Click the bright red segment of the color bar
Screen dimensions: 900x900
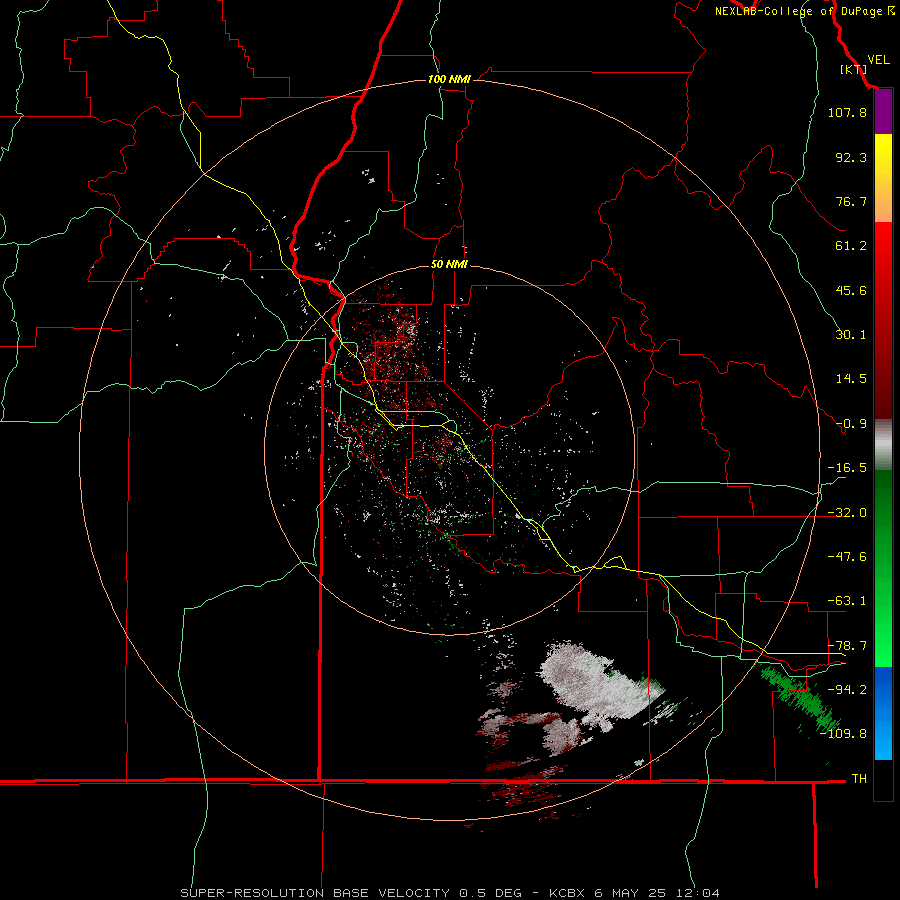point(883,320)
